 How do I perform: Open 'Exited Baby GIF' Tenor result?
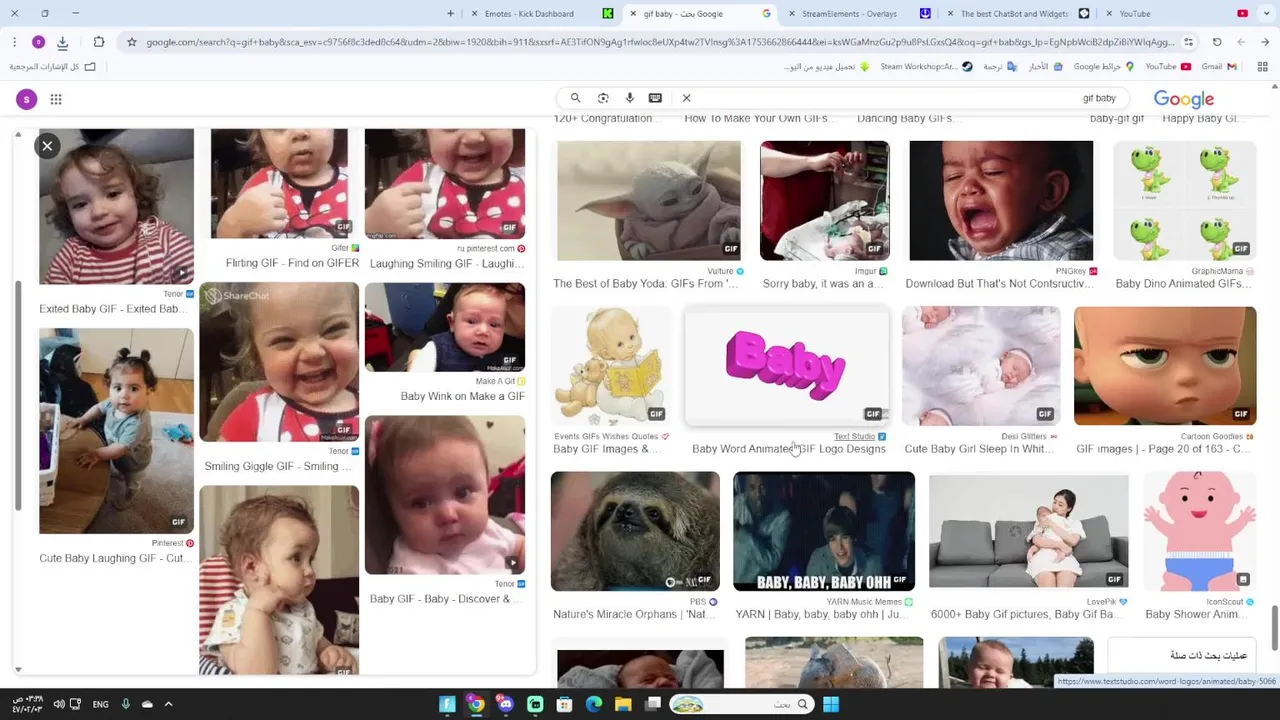(x=113, y=309)
